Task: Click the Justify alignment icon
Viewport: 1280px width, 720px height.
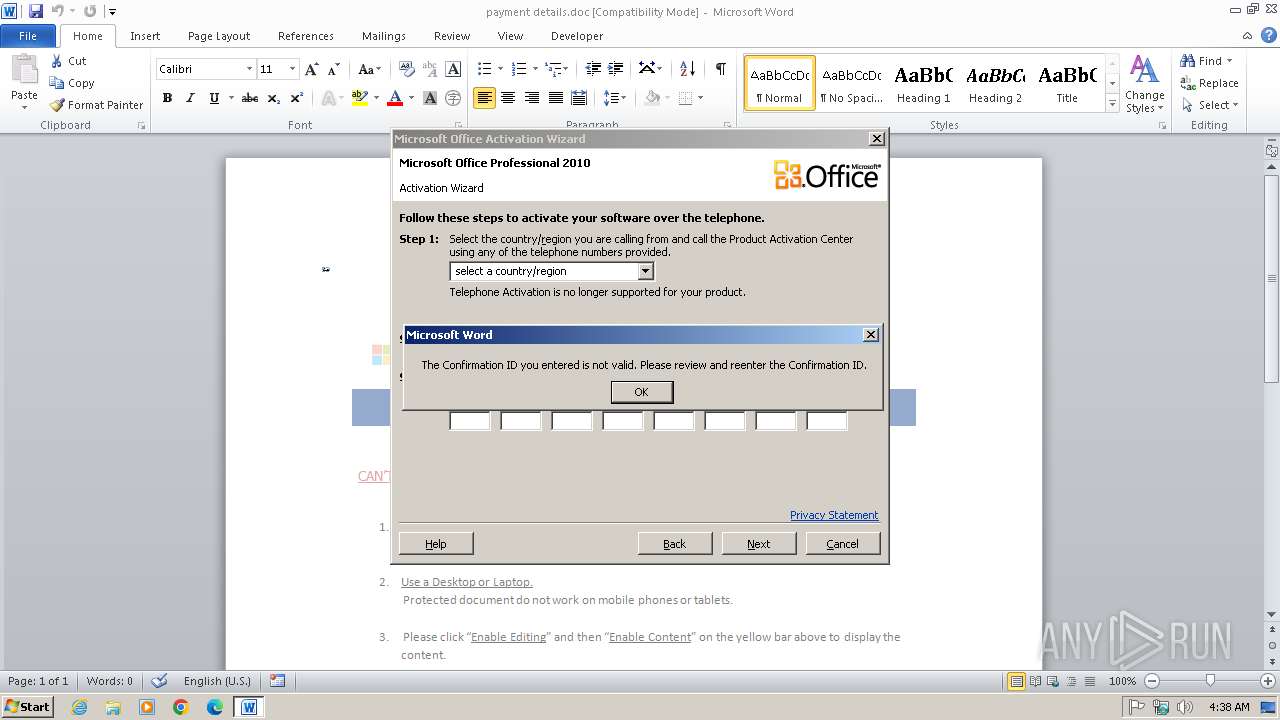Action: 555,98
